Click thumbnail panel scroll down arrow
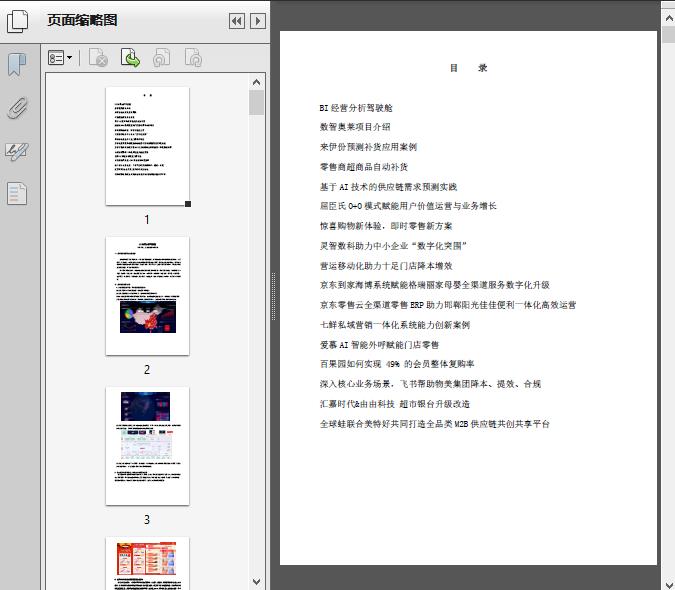Screen dimensions: 675x590 pos(257,581)
